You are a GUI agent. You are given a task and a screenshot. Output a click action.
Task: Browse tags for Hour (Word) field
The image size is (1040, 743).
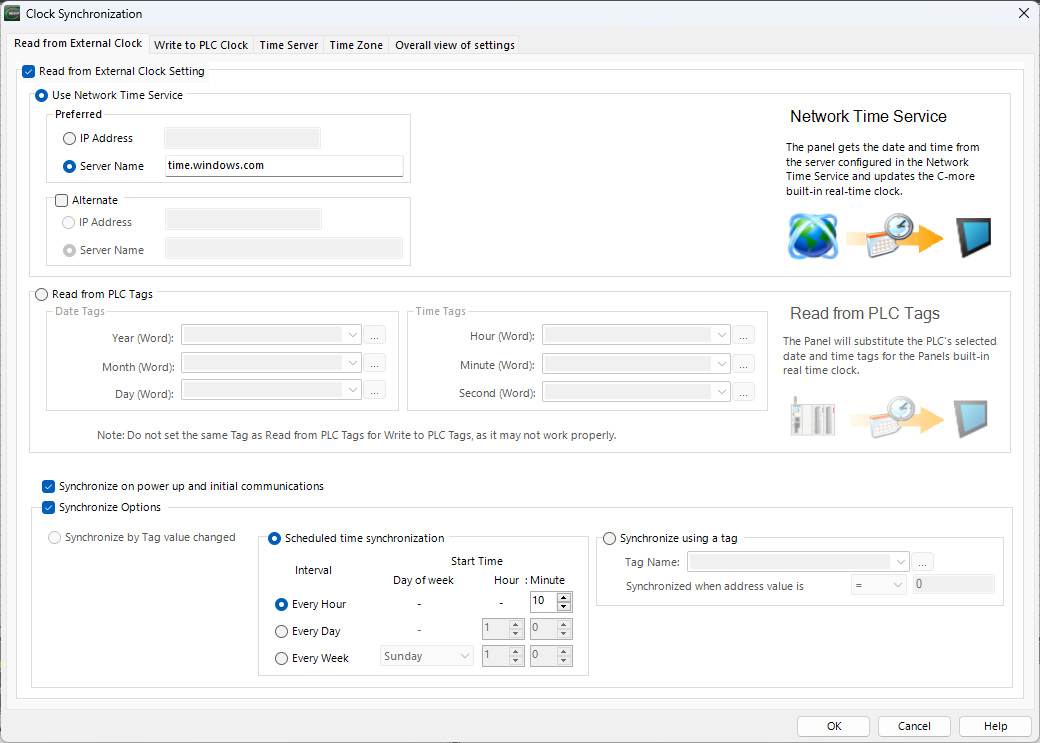click(744, 336)
